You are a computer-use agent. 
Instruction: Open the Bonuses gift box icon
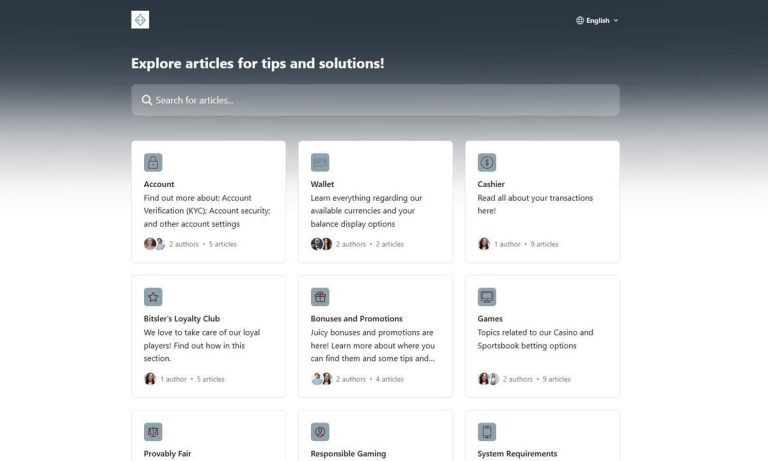pyautogui.click(x=320, y=297)
